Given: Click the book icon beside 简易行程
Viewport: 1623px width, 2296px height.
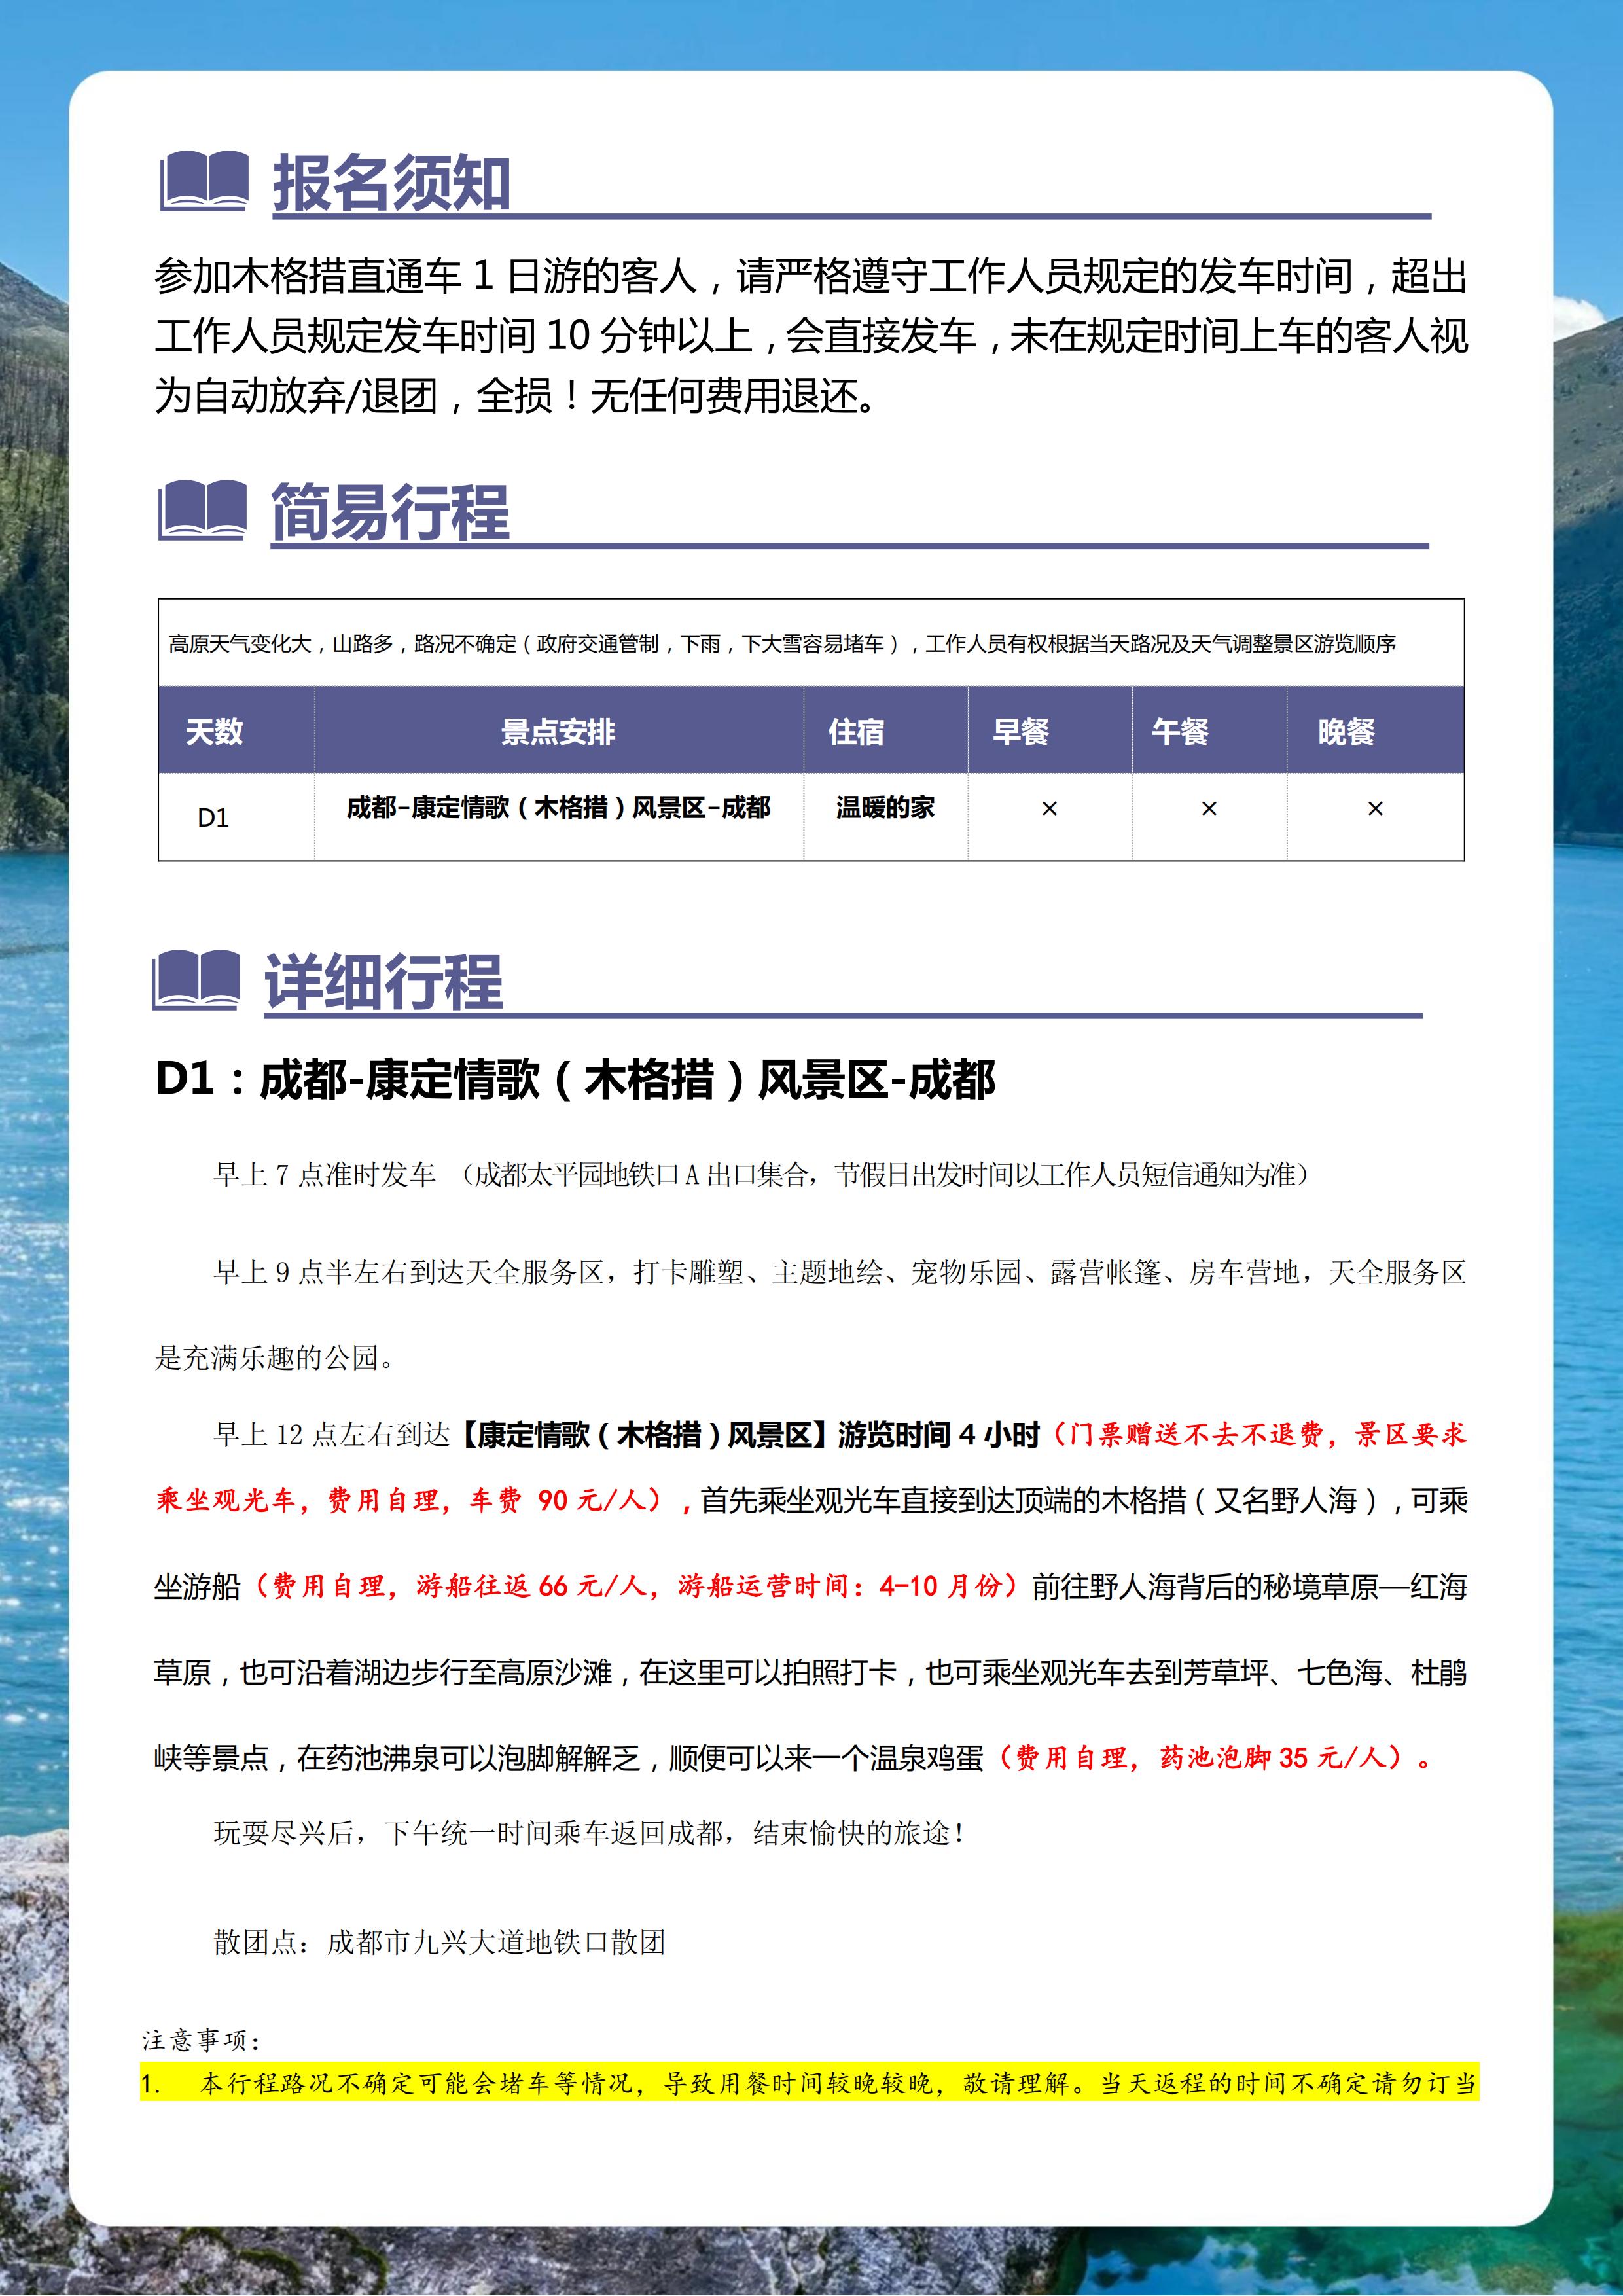Looking at the screenshot, I should point(202,510).
